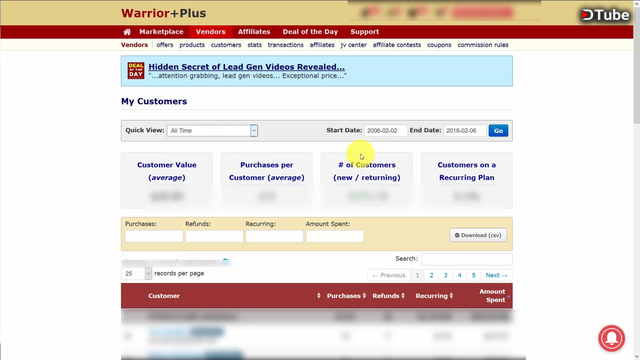Image resolution: width=640 pixels, height=360 pixels.
Task: Click Hidden Secret of Lead Gen Videos link
Action: [x=247, y=67]
